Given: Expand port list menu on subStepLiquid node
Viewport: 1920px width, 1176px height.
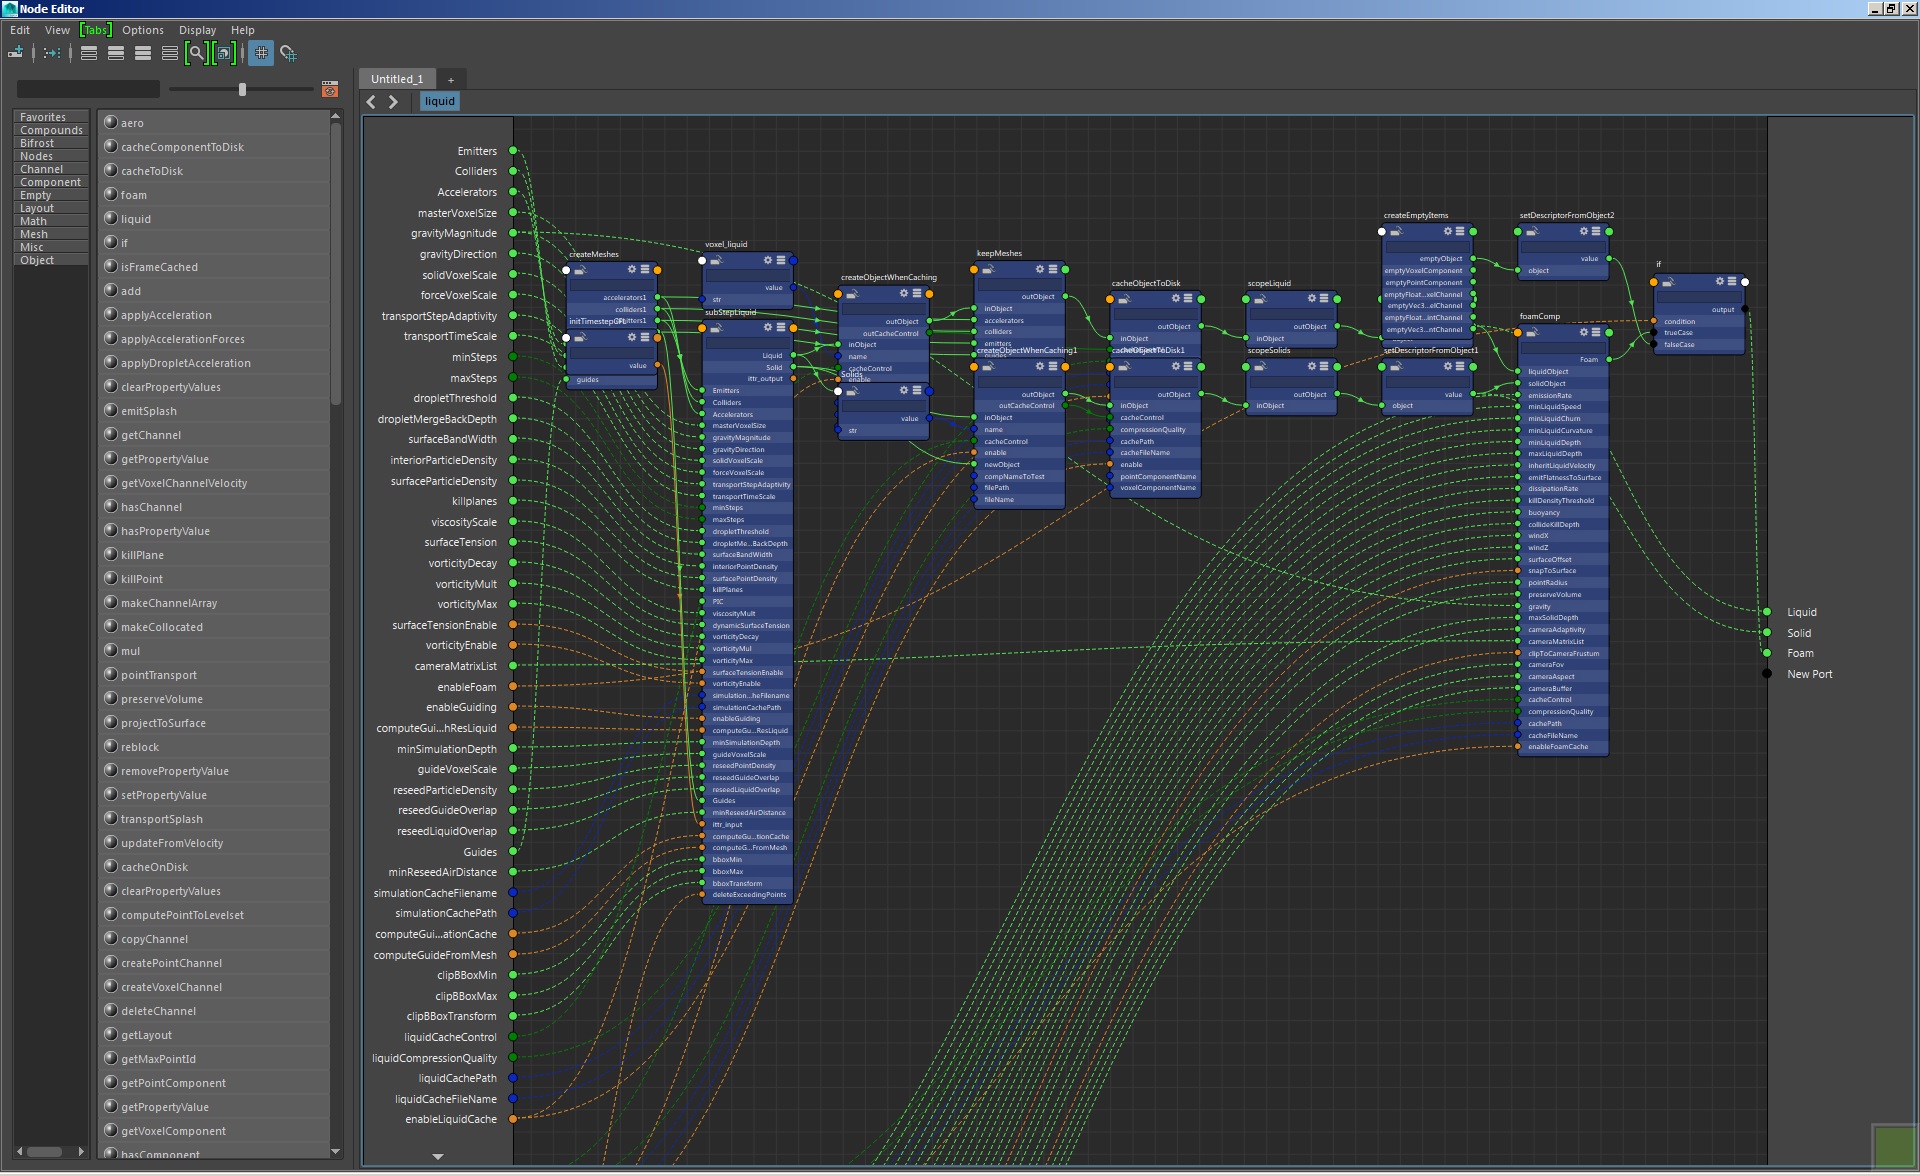Looking at the screenshot, I should 782,327.
